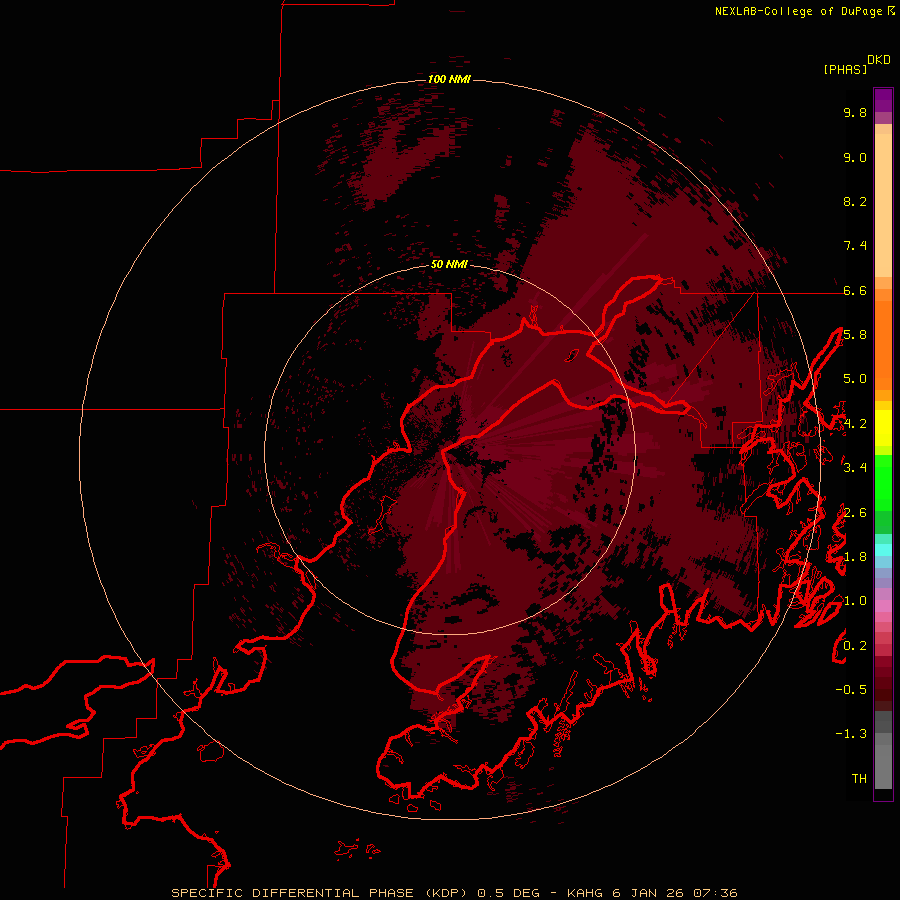Click the [PHAS] units label

coord(845,70)
